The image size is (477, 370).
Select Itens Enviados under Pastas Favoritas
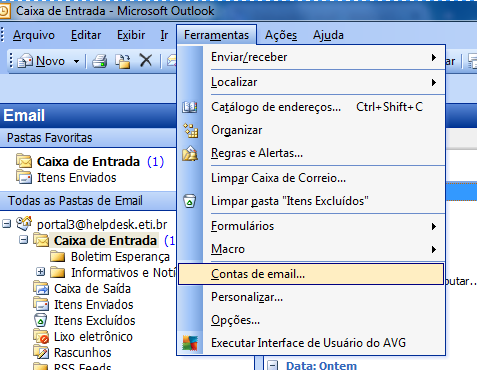pyautogui.click(x=77, y=178)
